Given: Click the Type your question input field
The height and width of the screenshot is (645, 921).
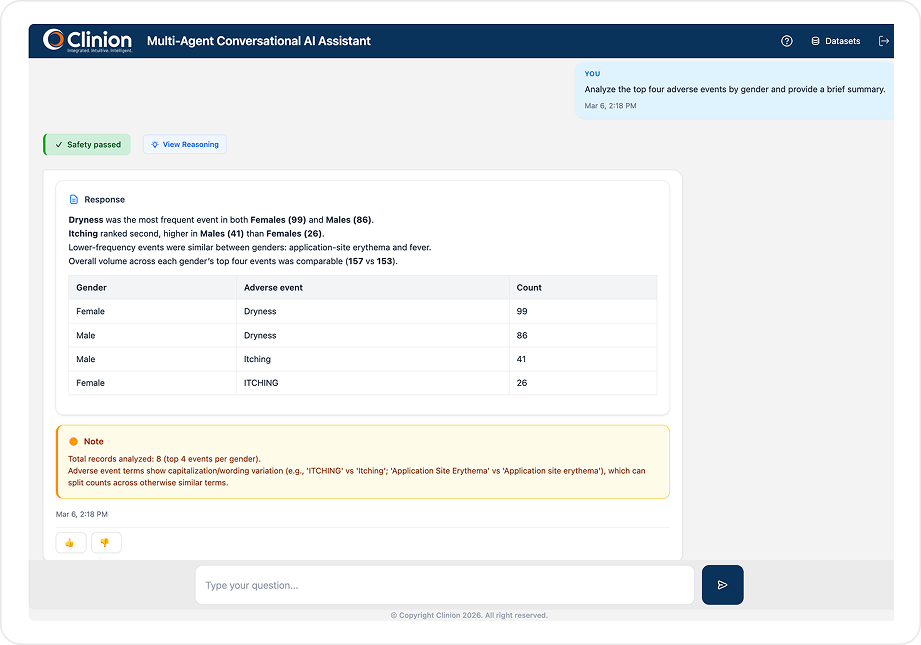Looking at the screenshot, I should (445, 584).
